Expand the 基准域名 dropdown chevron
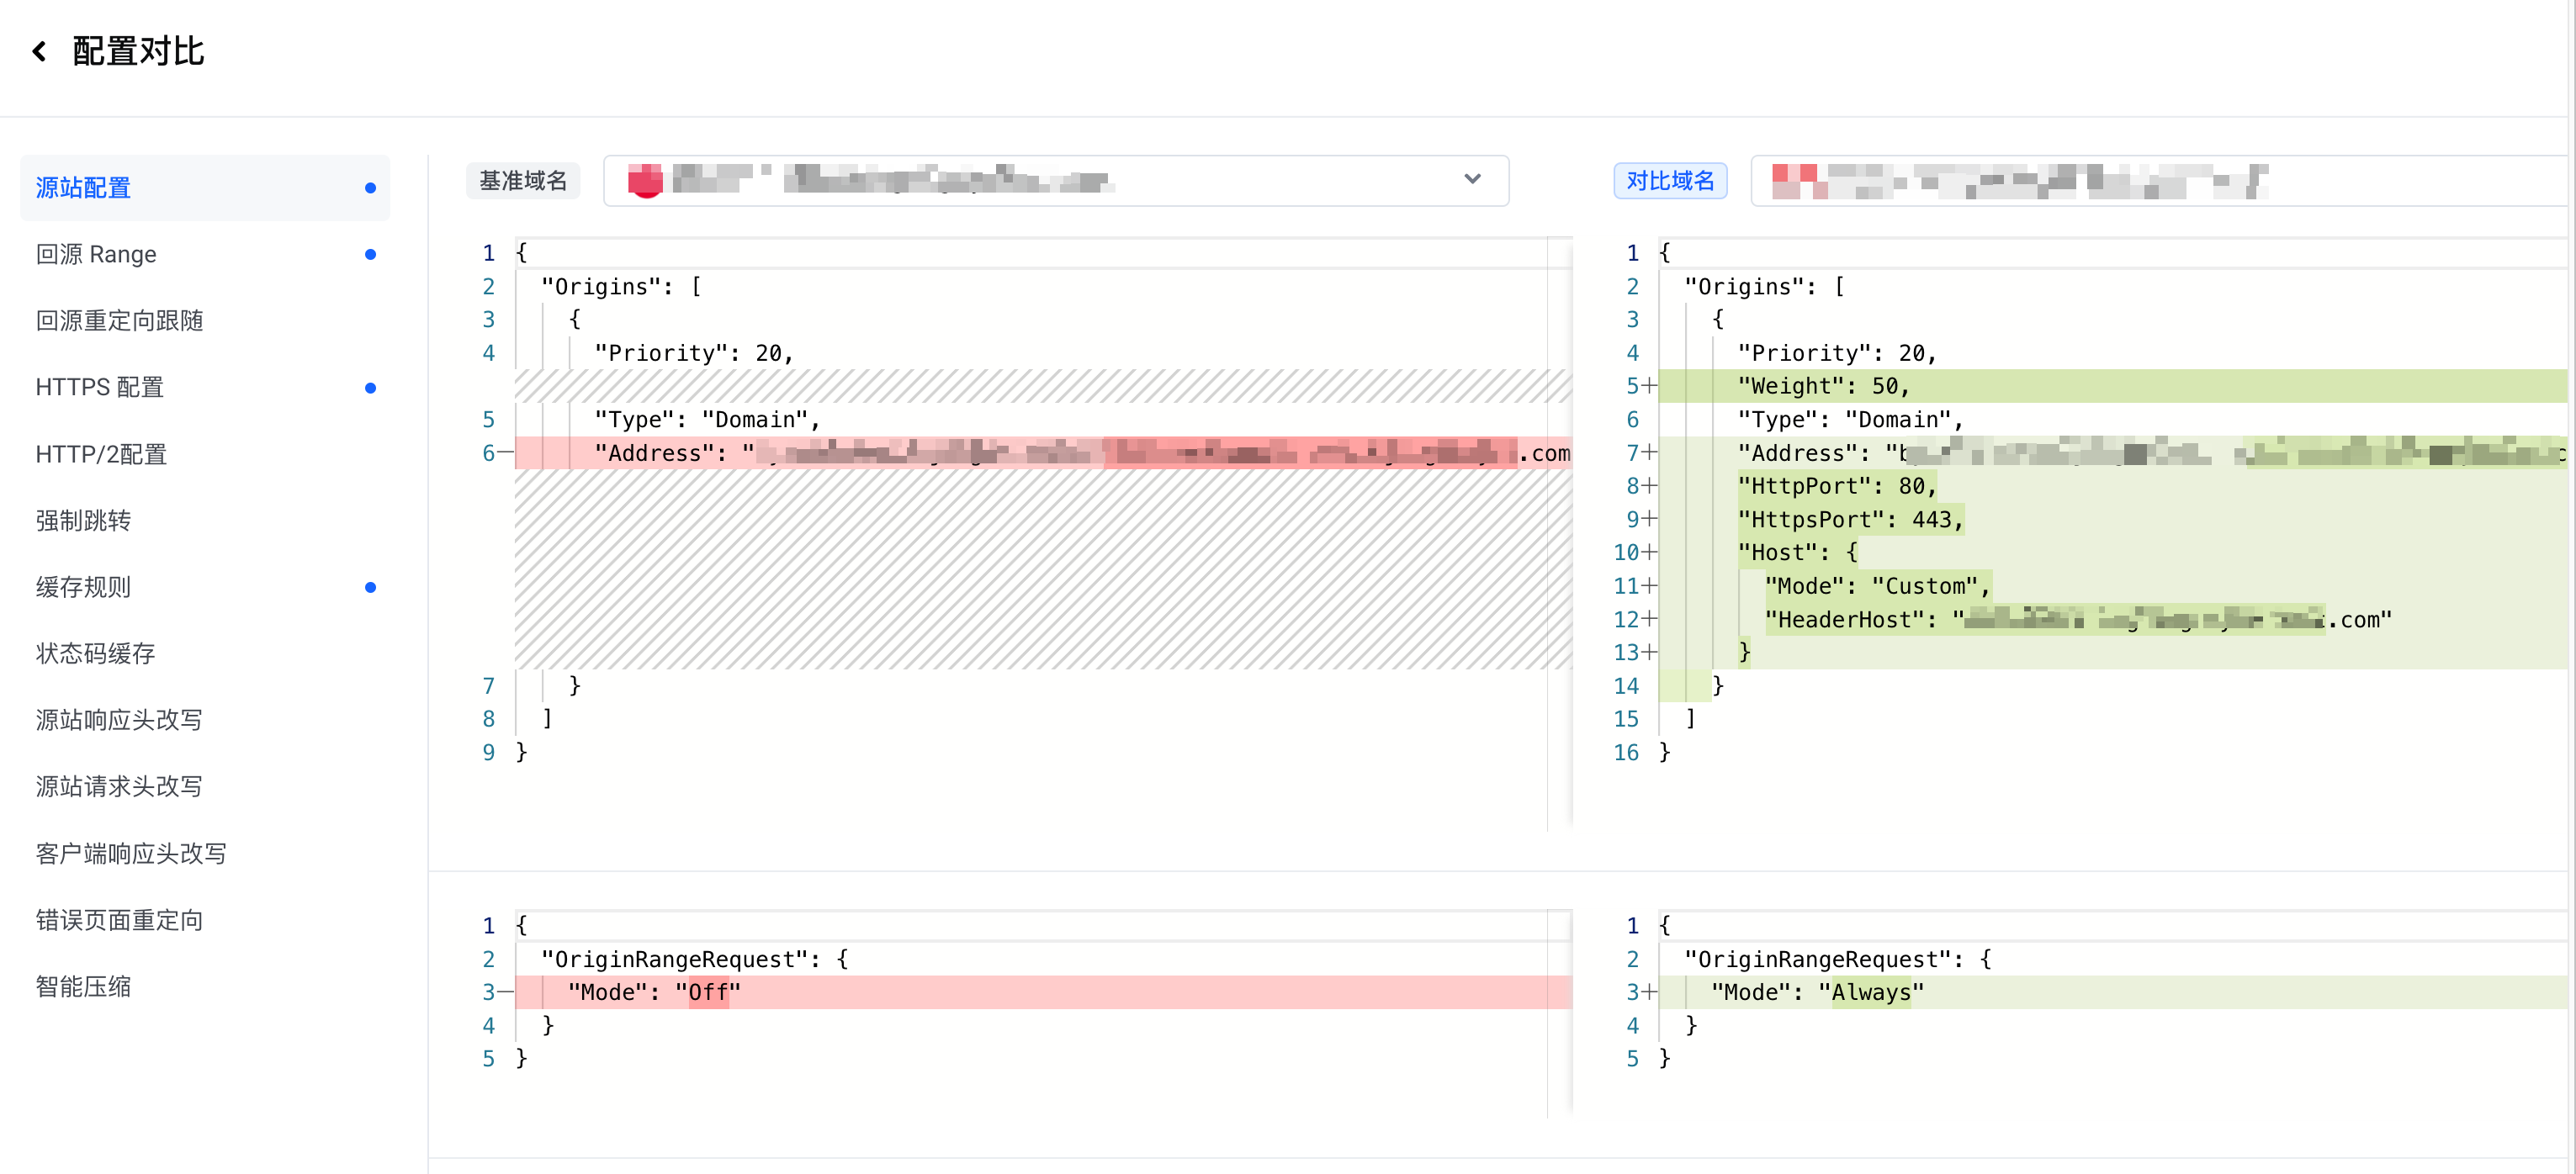The height and width of the screenshot is (1174, 2576). (1472, 180)
